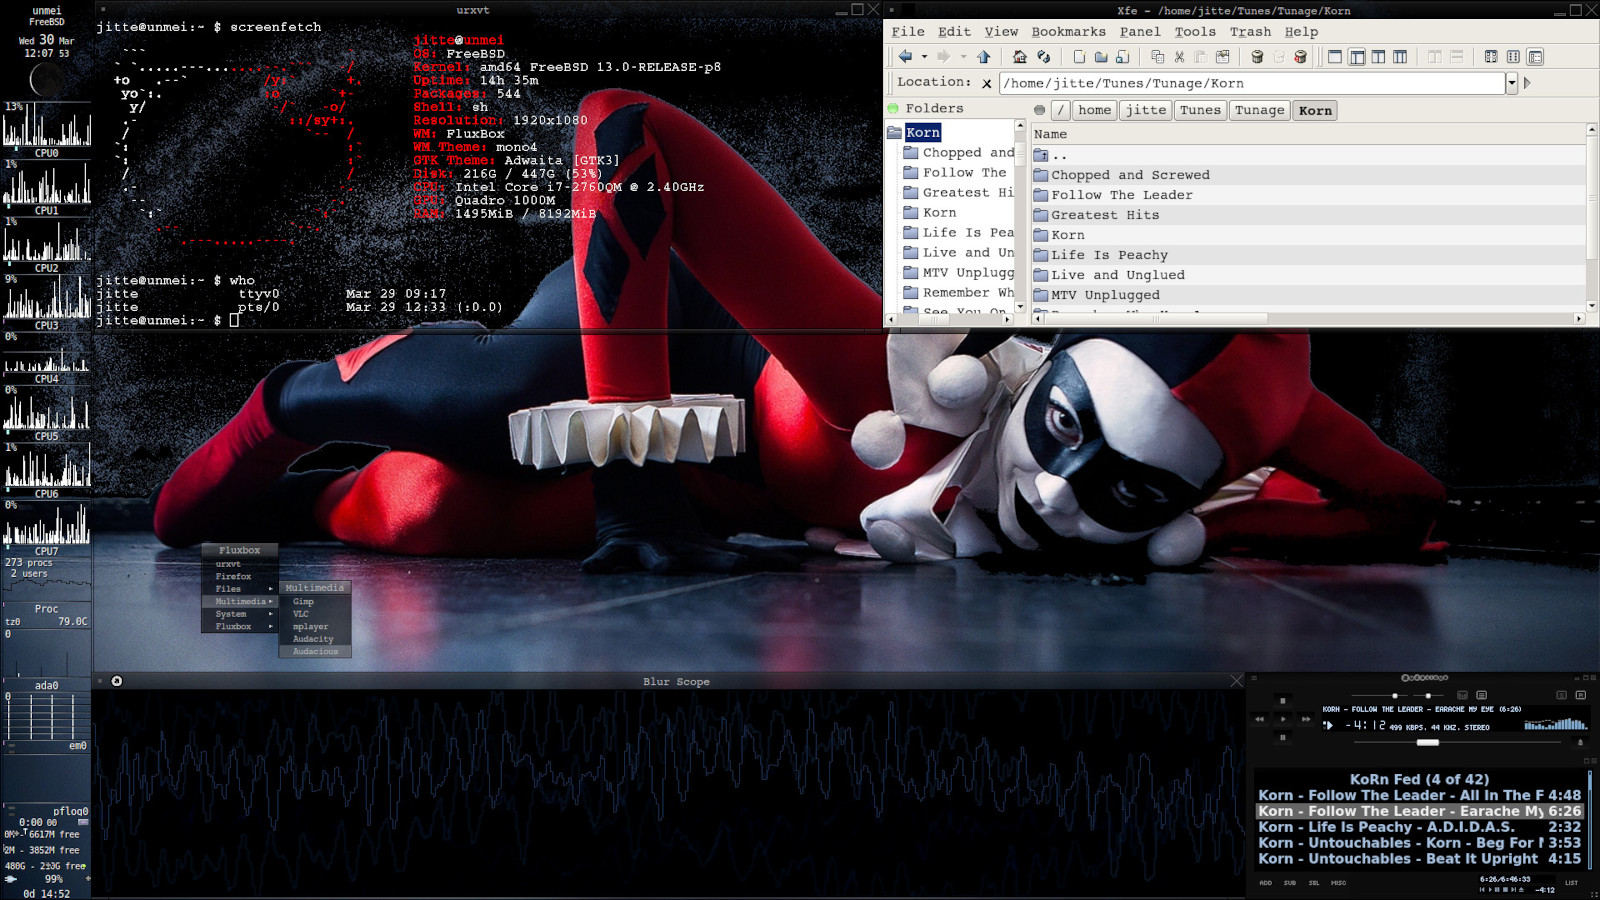Screen dimensions: 1600x900
Task: Go up to parent directory in Xfe
Action: [983, 57]
